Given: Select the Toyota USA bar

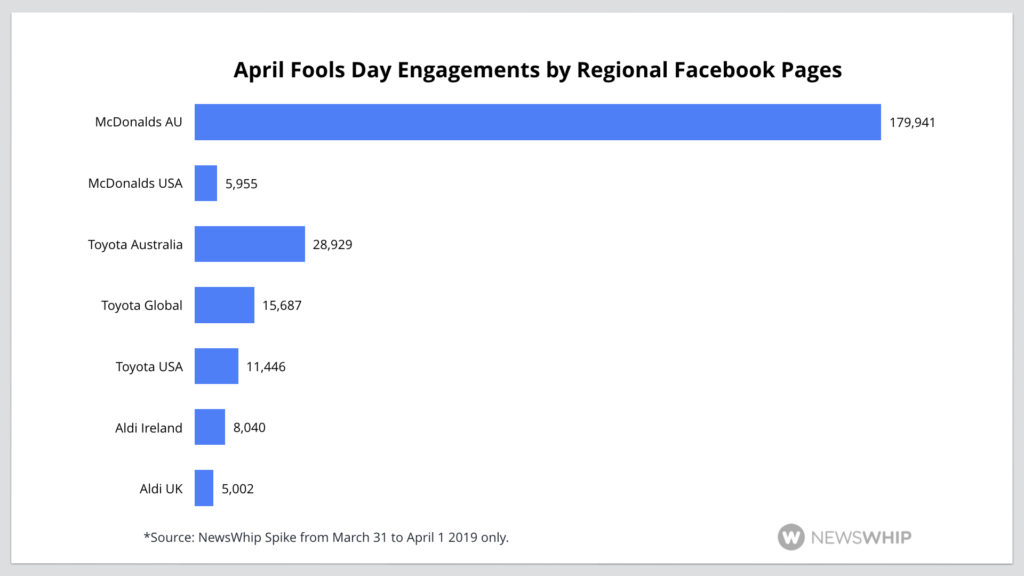Looking at the screenshot, I should tap(216, 366).
